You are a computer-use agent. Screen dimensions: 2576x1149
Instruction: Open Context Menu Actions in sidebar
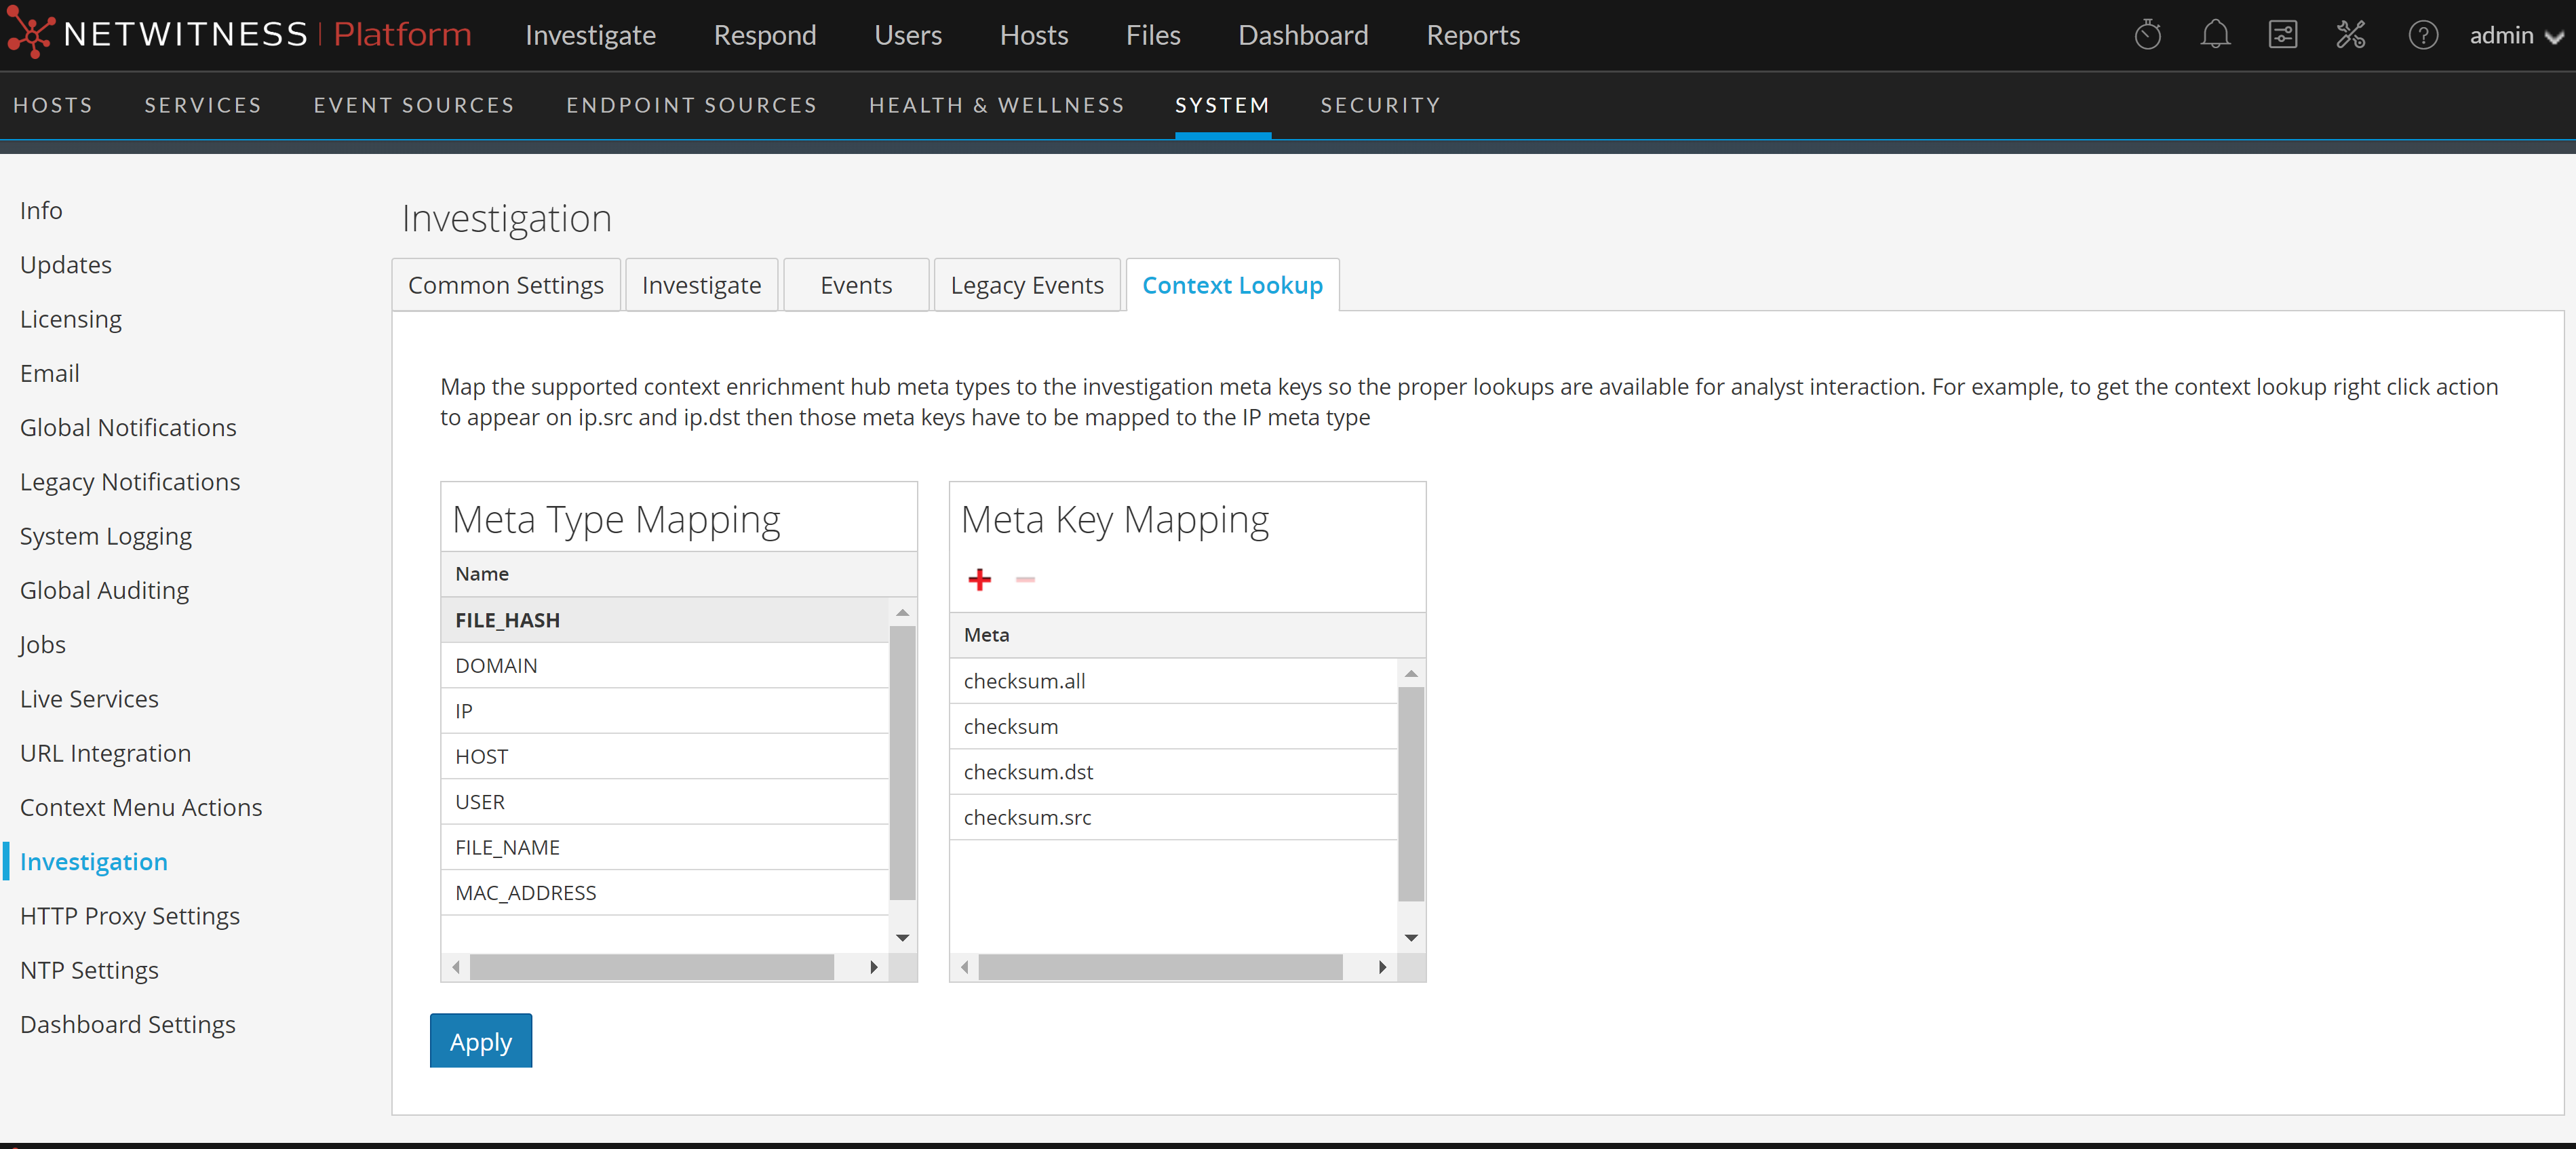tap(141, 807)
